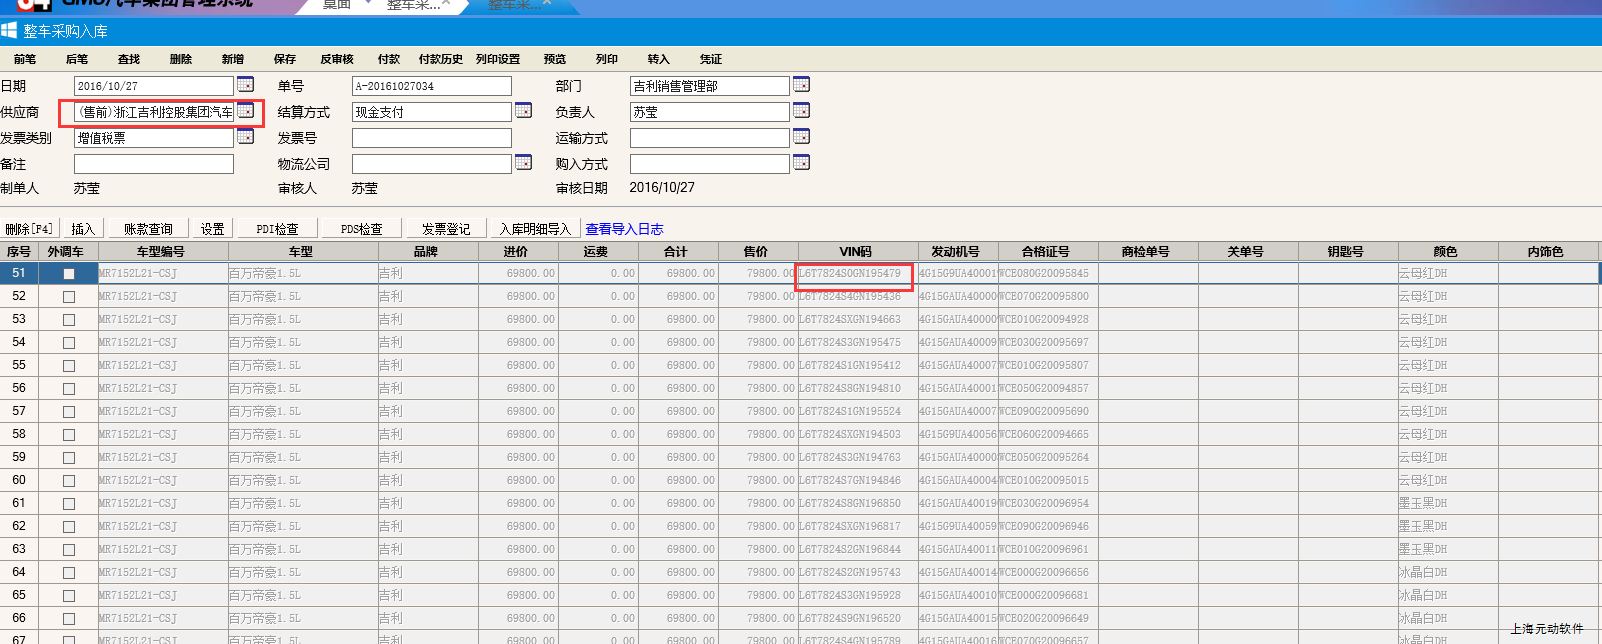Screen dimensions: 1602x644
Task: Switch to the 桌面 tab
Action: pos(337,5)
